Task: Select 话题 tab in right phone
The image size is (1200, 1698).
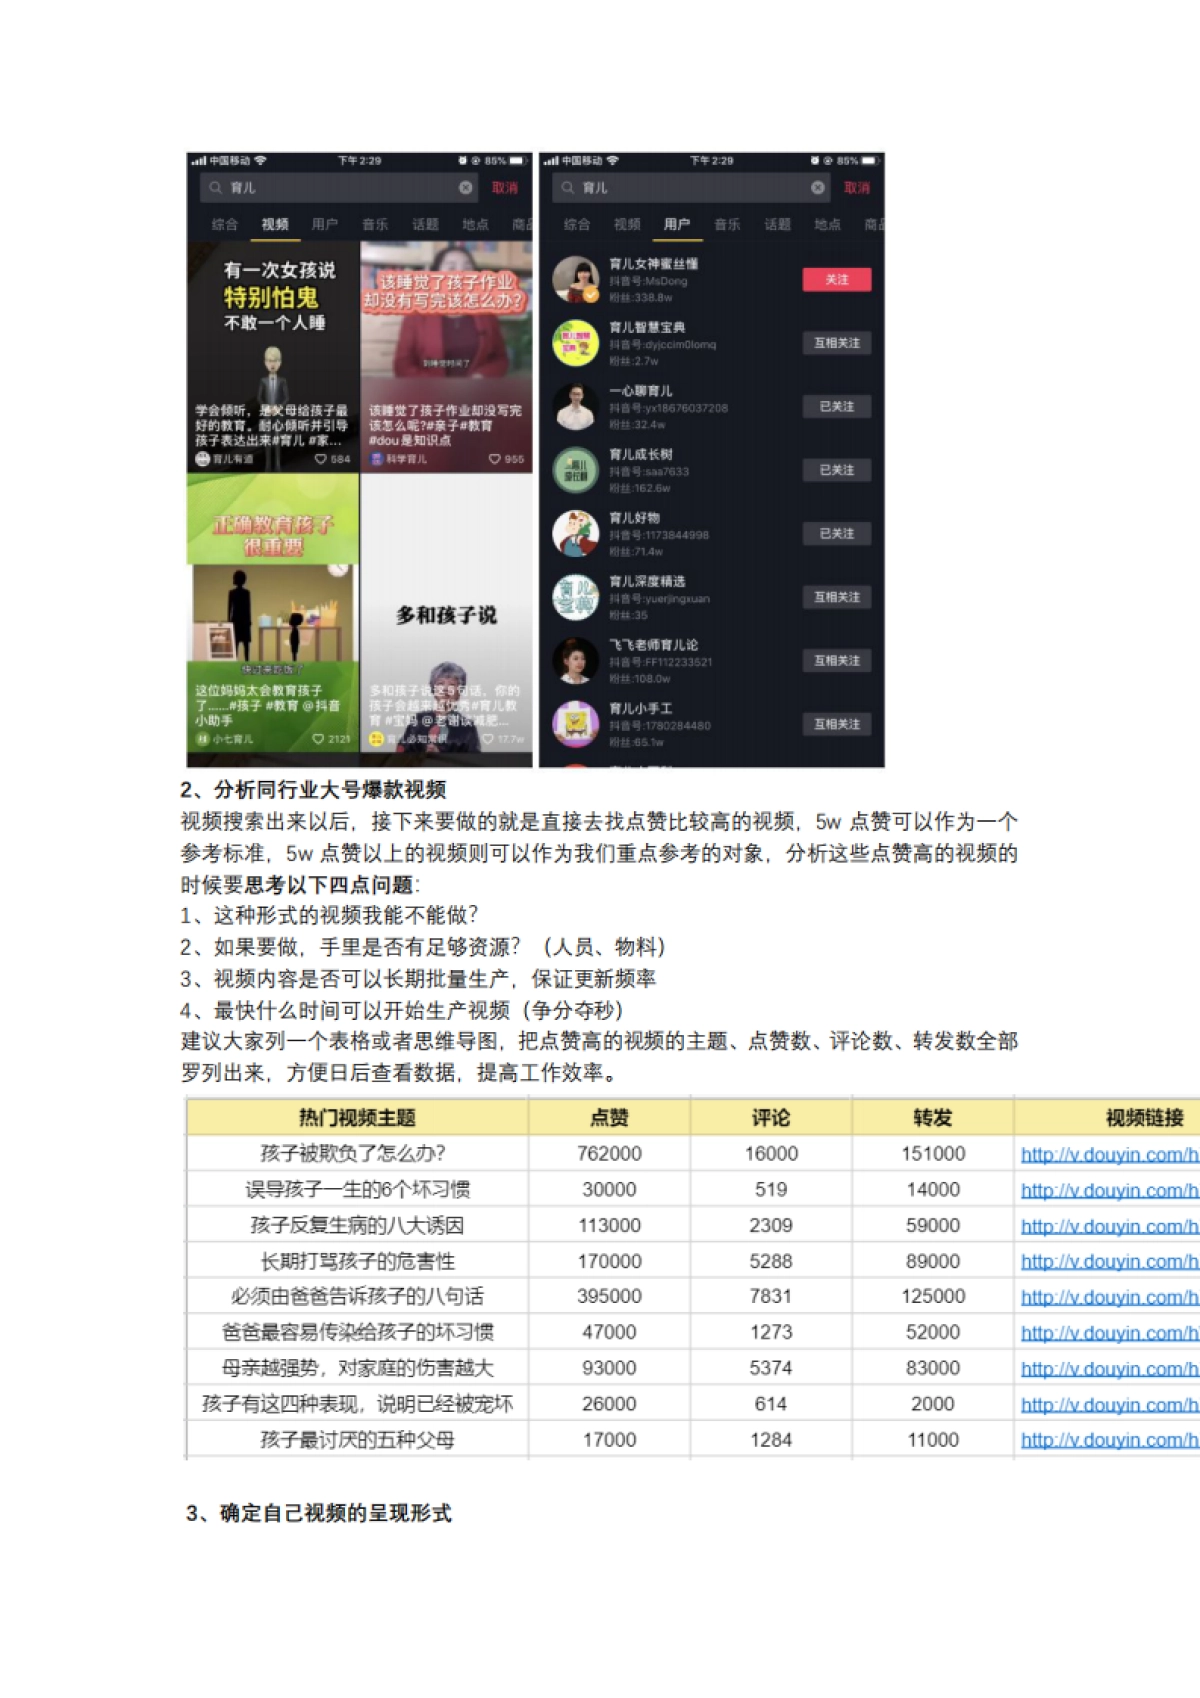Action: [778, 225]
